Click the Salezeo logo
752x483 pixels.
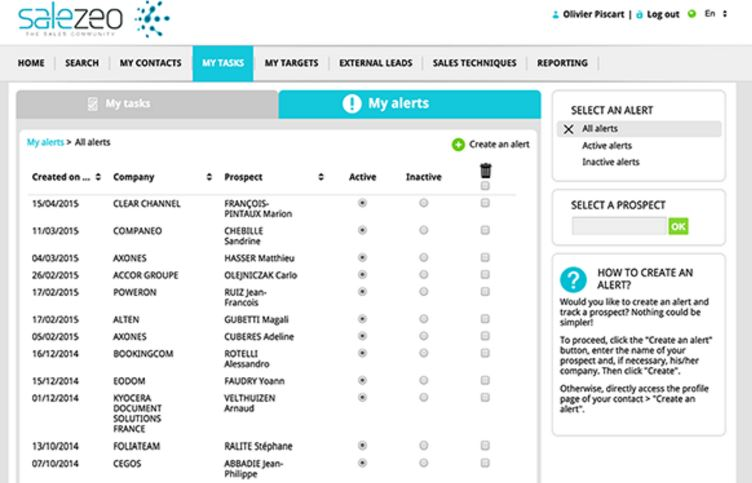(x=94, y=19)
